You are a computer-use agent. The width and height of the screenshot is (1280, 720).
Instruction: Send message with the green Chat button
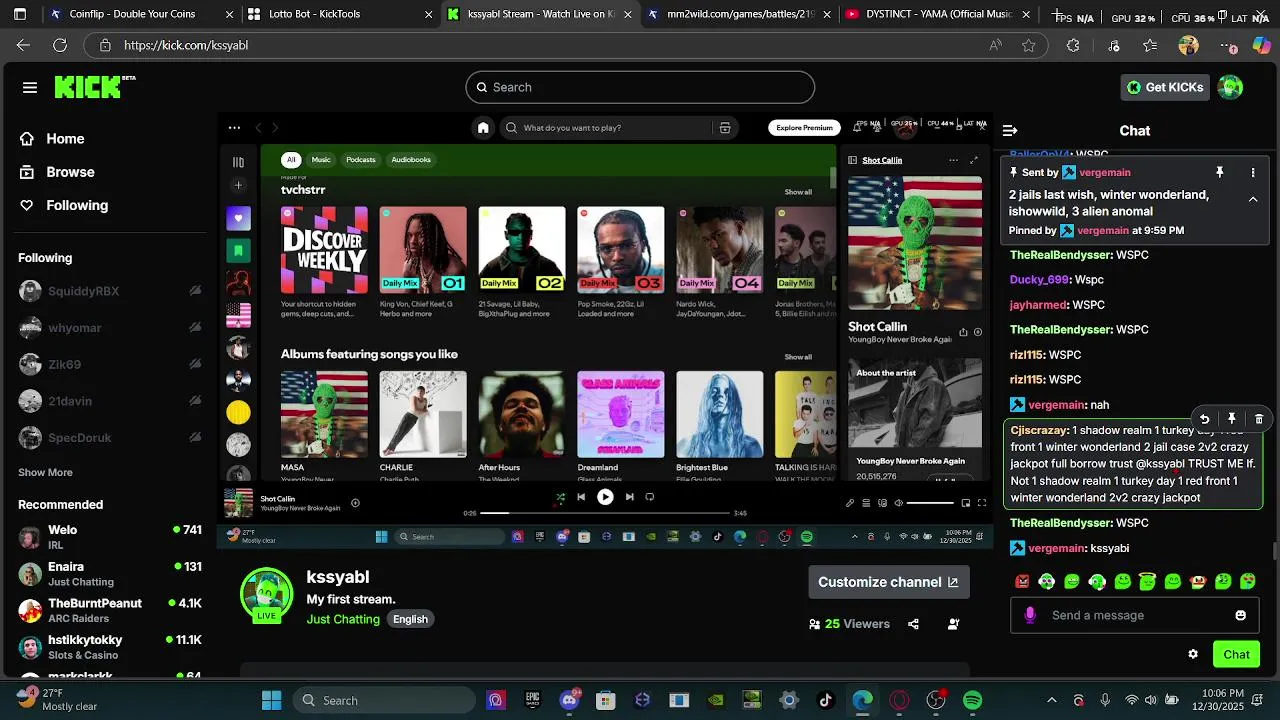coord(1236,654)
